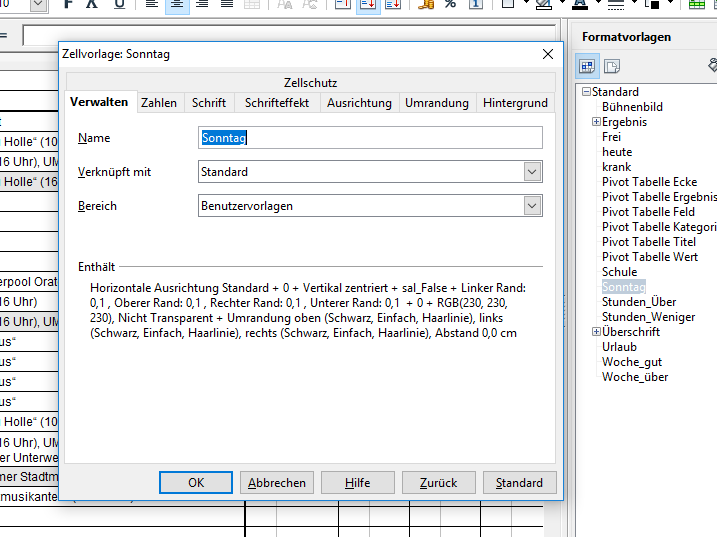Select Urlaub style in the list
The width and height of the screenshot is (717, 537).
click(619, 347)
